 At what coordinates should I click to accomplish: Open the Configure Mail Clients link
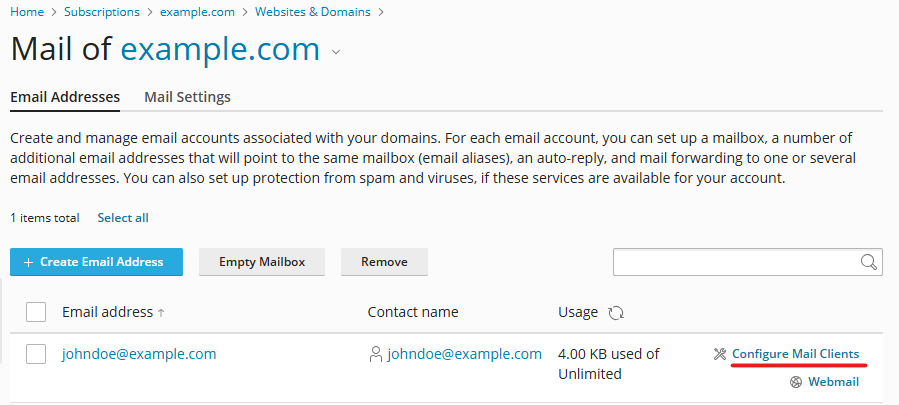click(x=795, y=354)
